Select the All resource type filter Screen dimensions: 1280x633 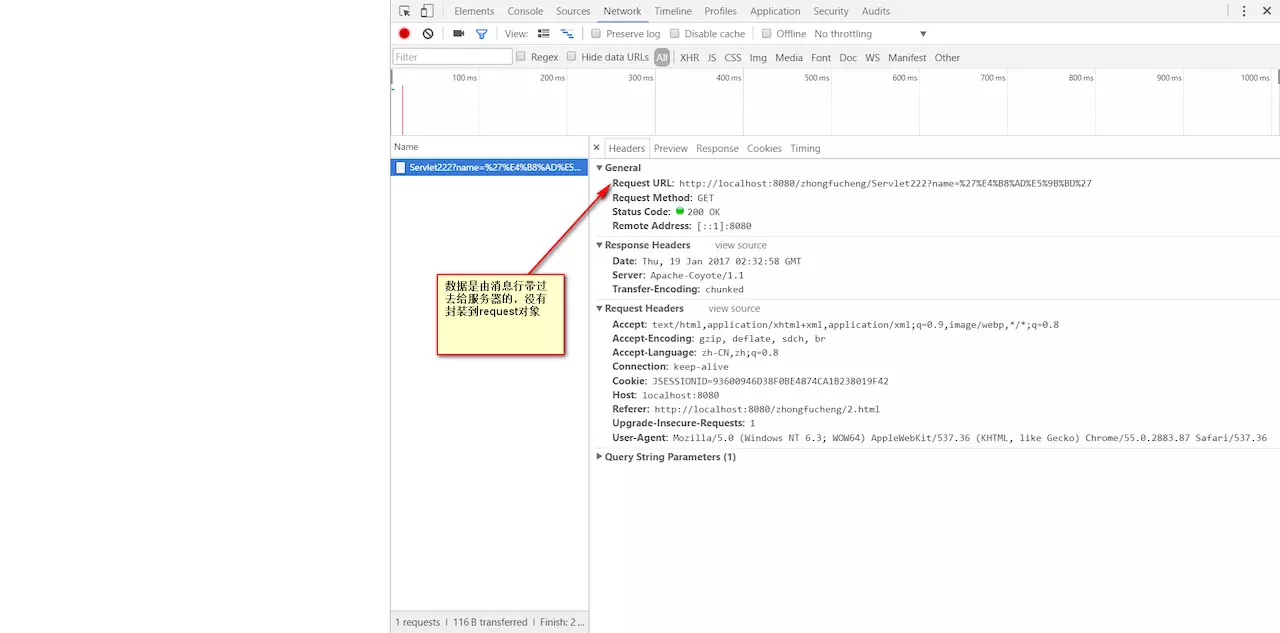click(662, 58)
